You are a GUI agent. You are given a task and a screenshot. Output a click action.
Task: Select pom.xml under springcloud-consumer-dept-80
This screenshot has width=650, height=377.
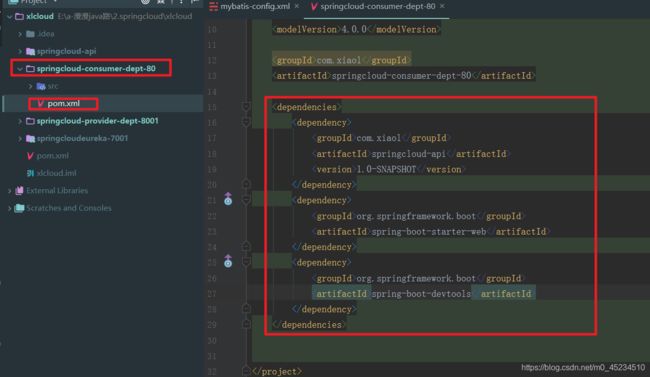point(63,104)
